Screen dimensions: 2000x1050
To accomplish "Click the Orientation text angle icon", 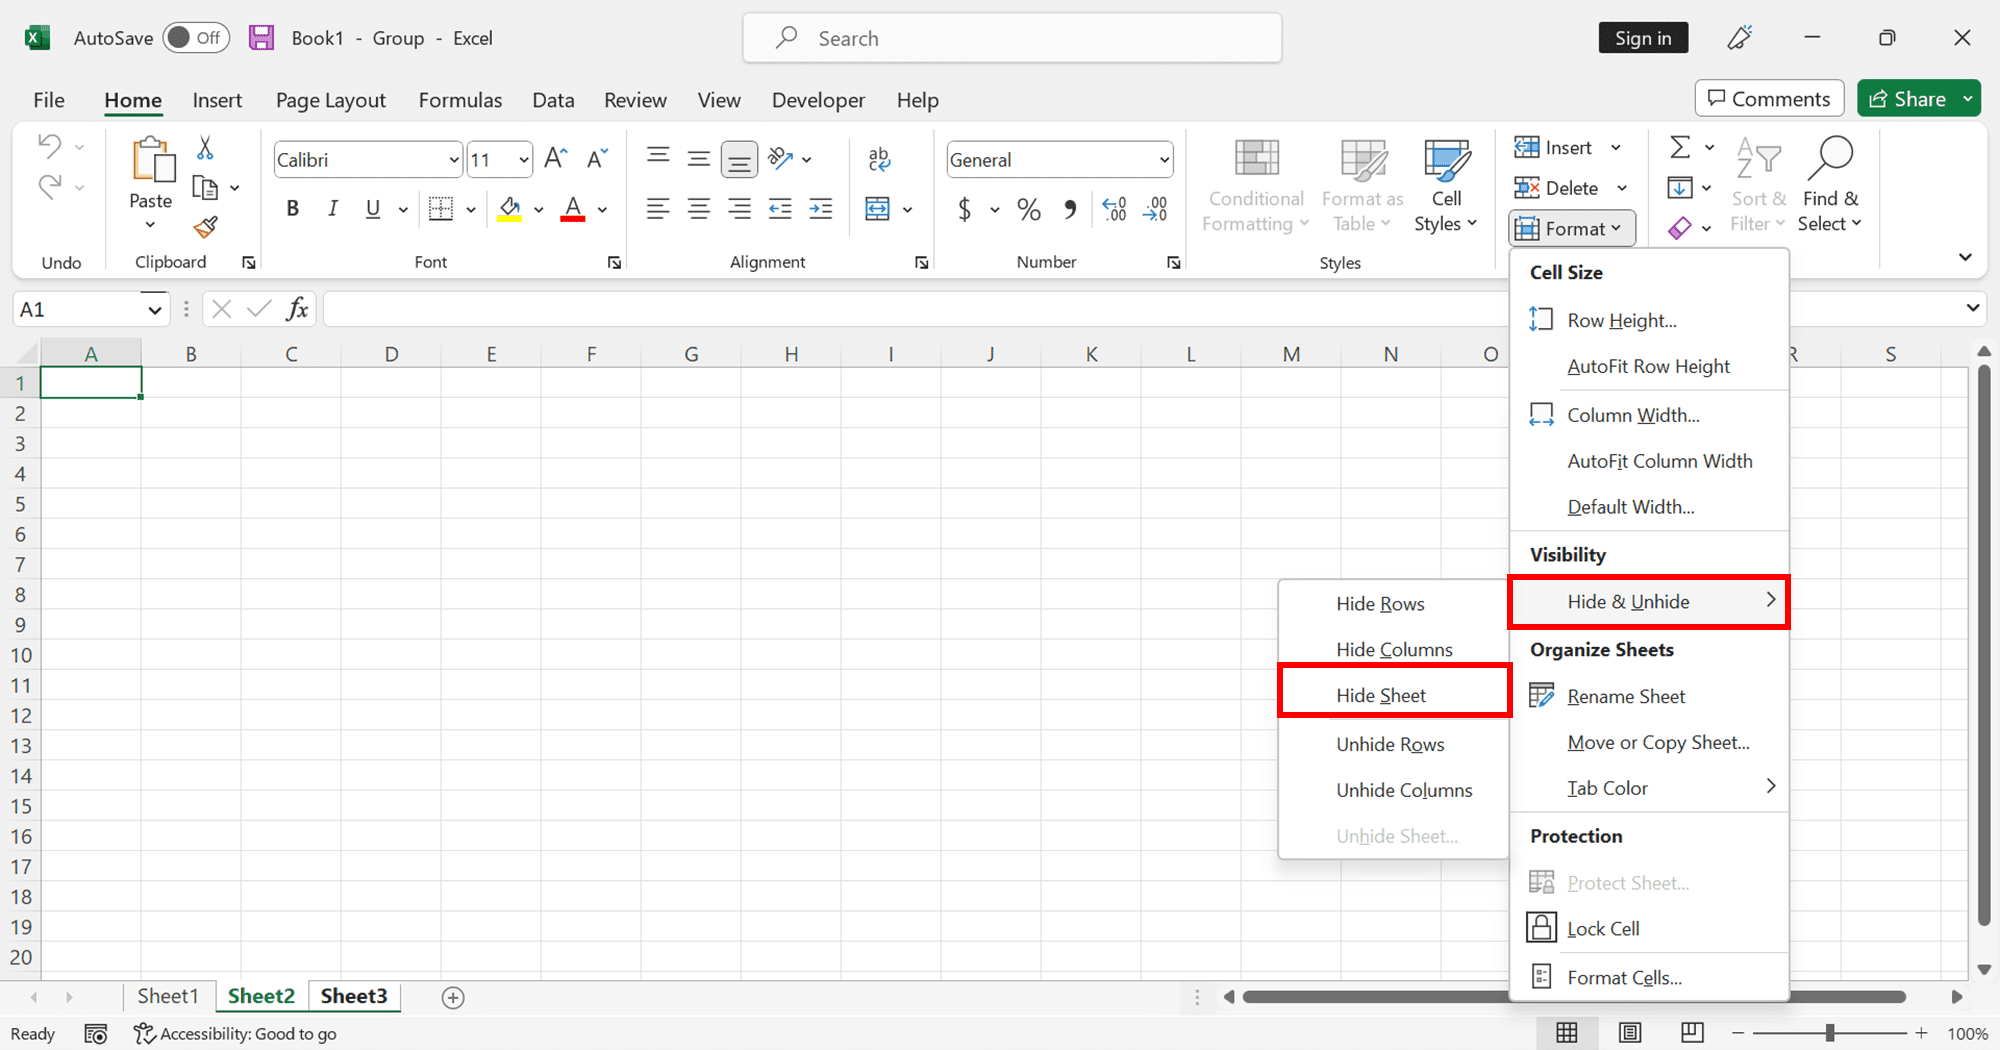I will tap(780, 158).
